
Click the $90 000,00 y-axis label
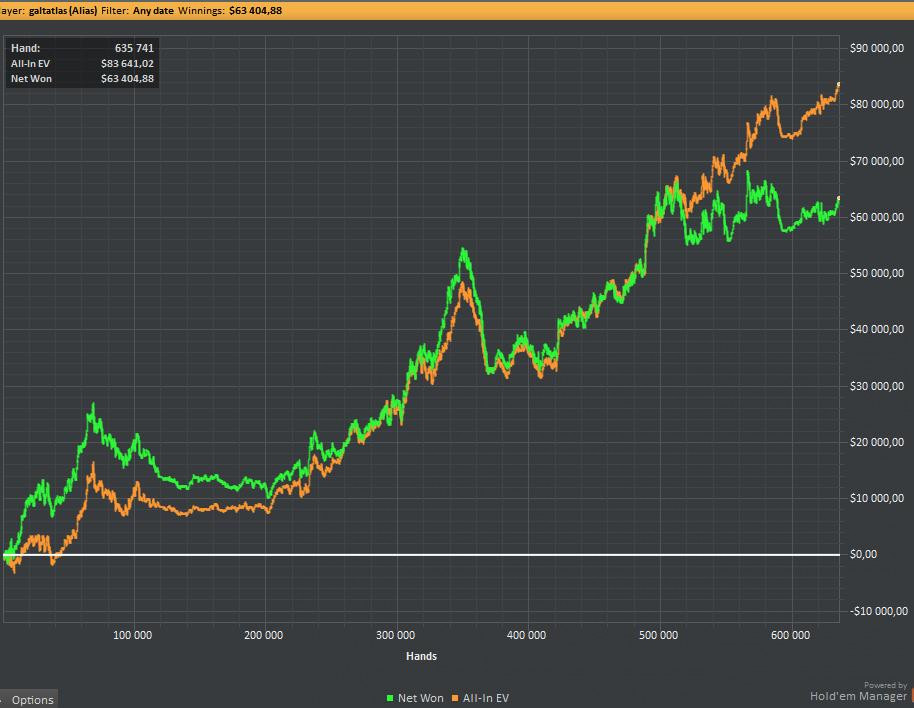pos(876,48)
